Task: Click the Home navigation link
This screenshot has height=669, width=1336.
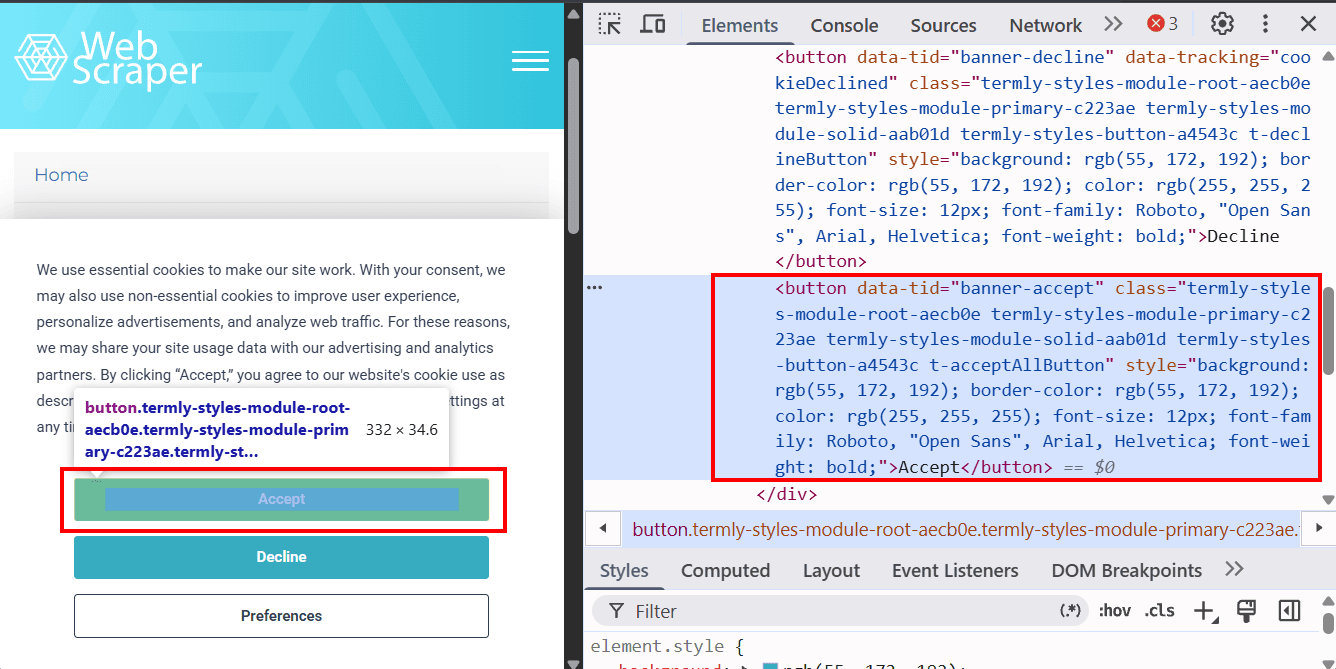Action: click(61, 175)
